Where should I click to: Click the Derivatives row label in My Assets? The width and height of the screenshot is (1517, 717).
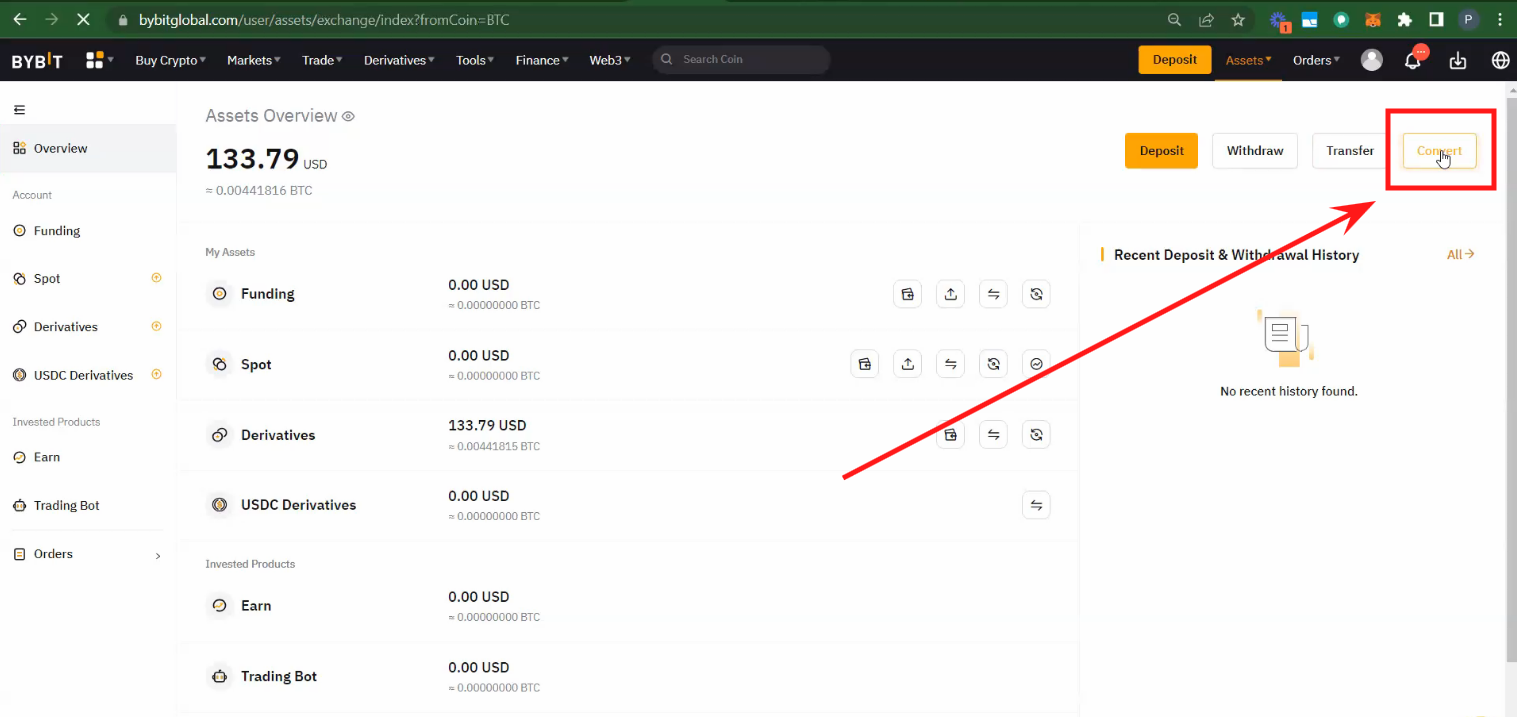[278, 435]
